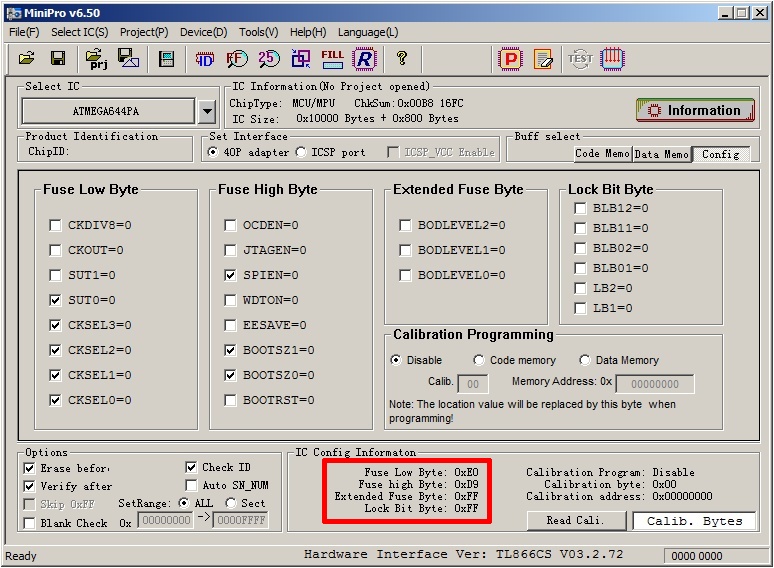Open the Project(P) menu

pyautogui.click(x=144, y=33)
